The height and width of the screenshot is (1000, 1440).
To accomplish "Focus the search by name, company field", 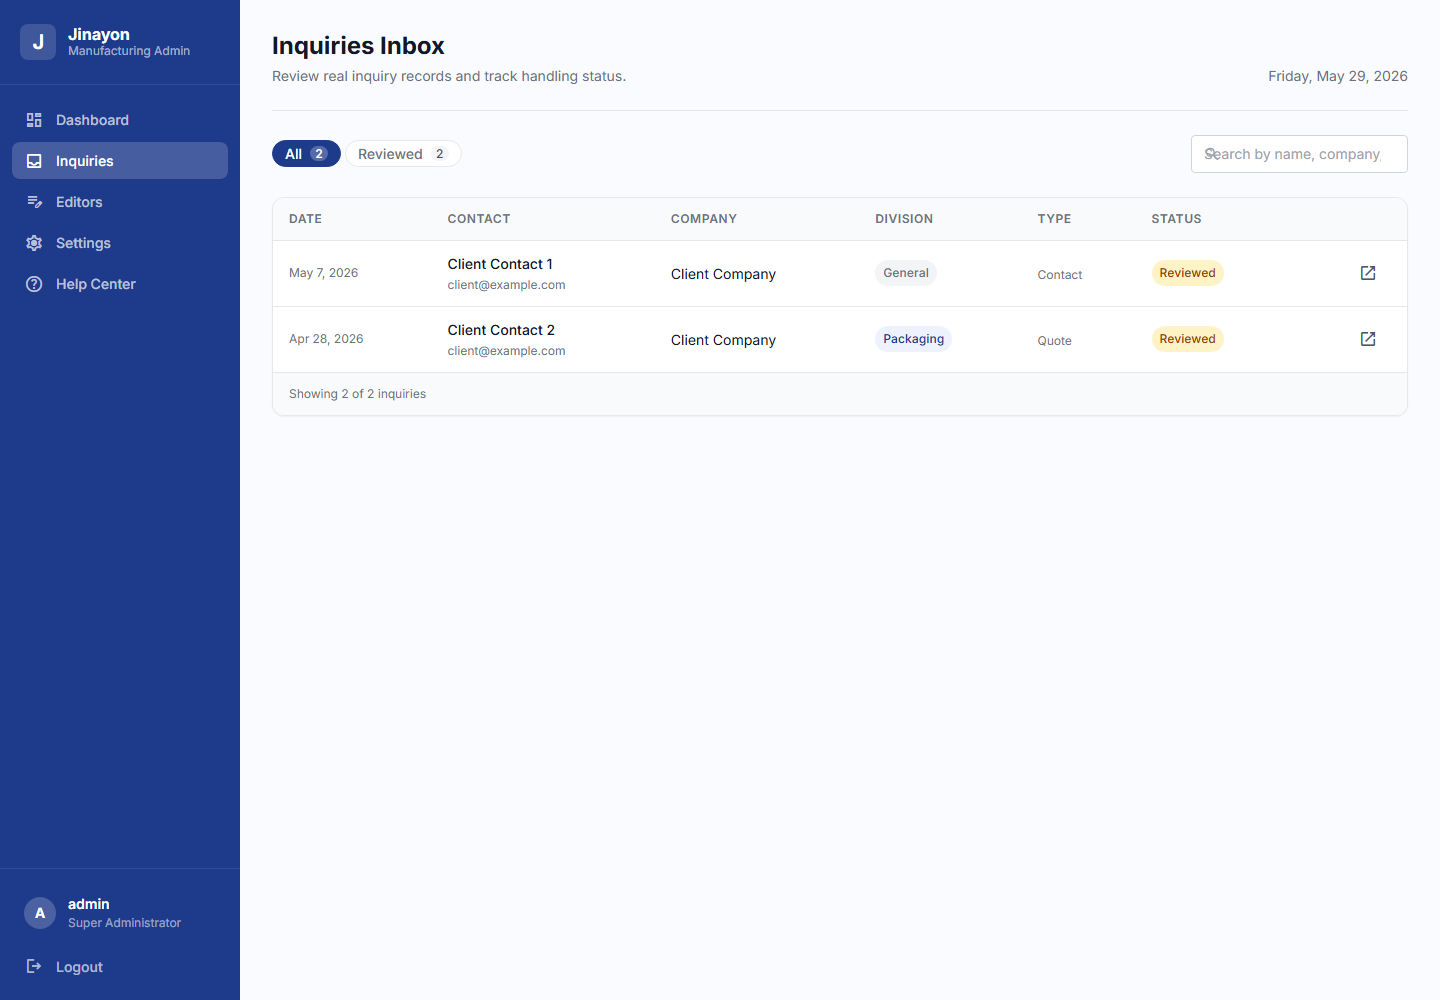I will (x=1299, y=154).
